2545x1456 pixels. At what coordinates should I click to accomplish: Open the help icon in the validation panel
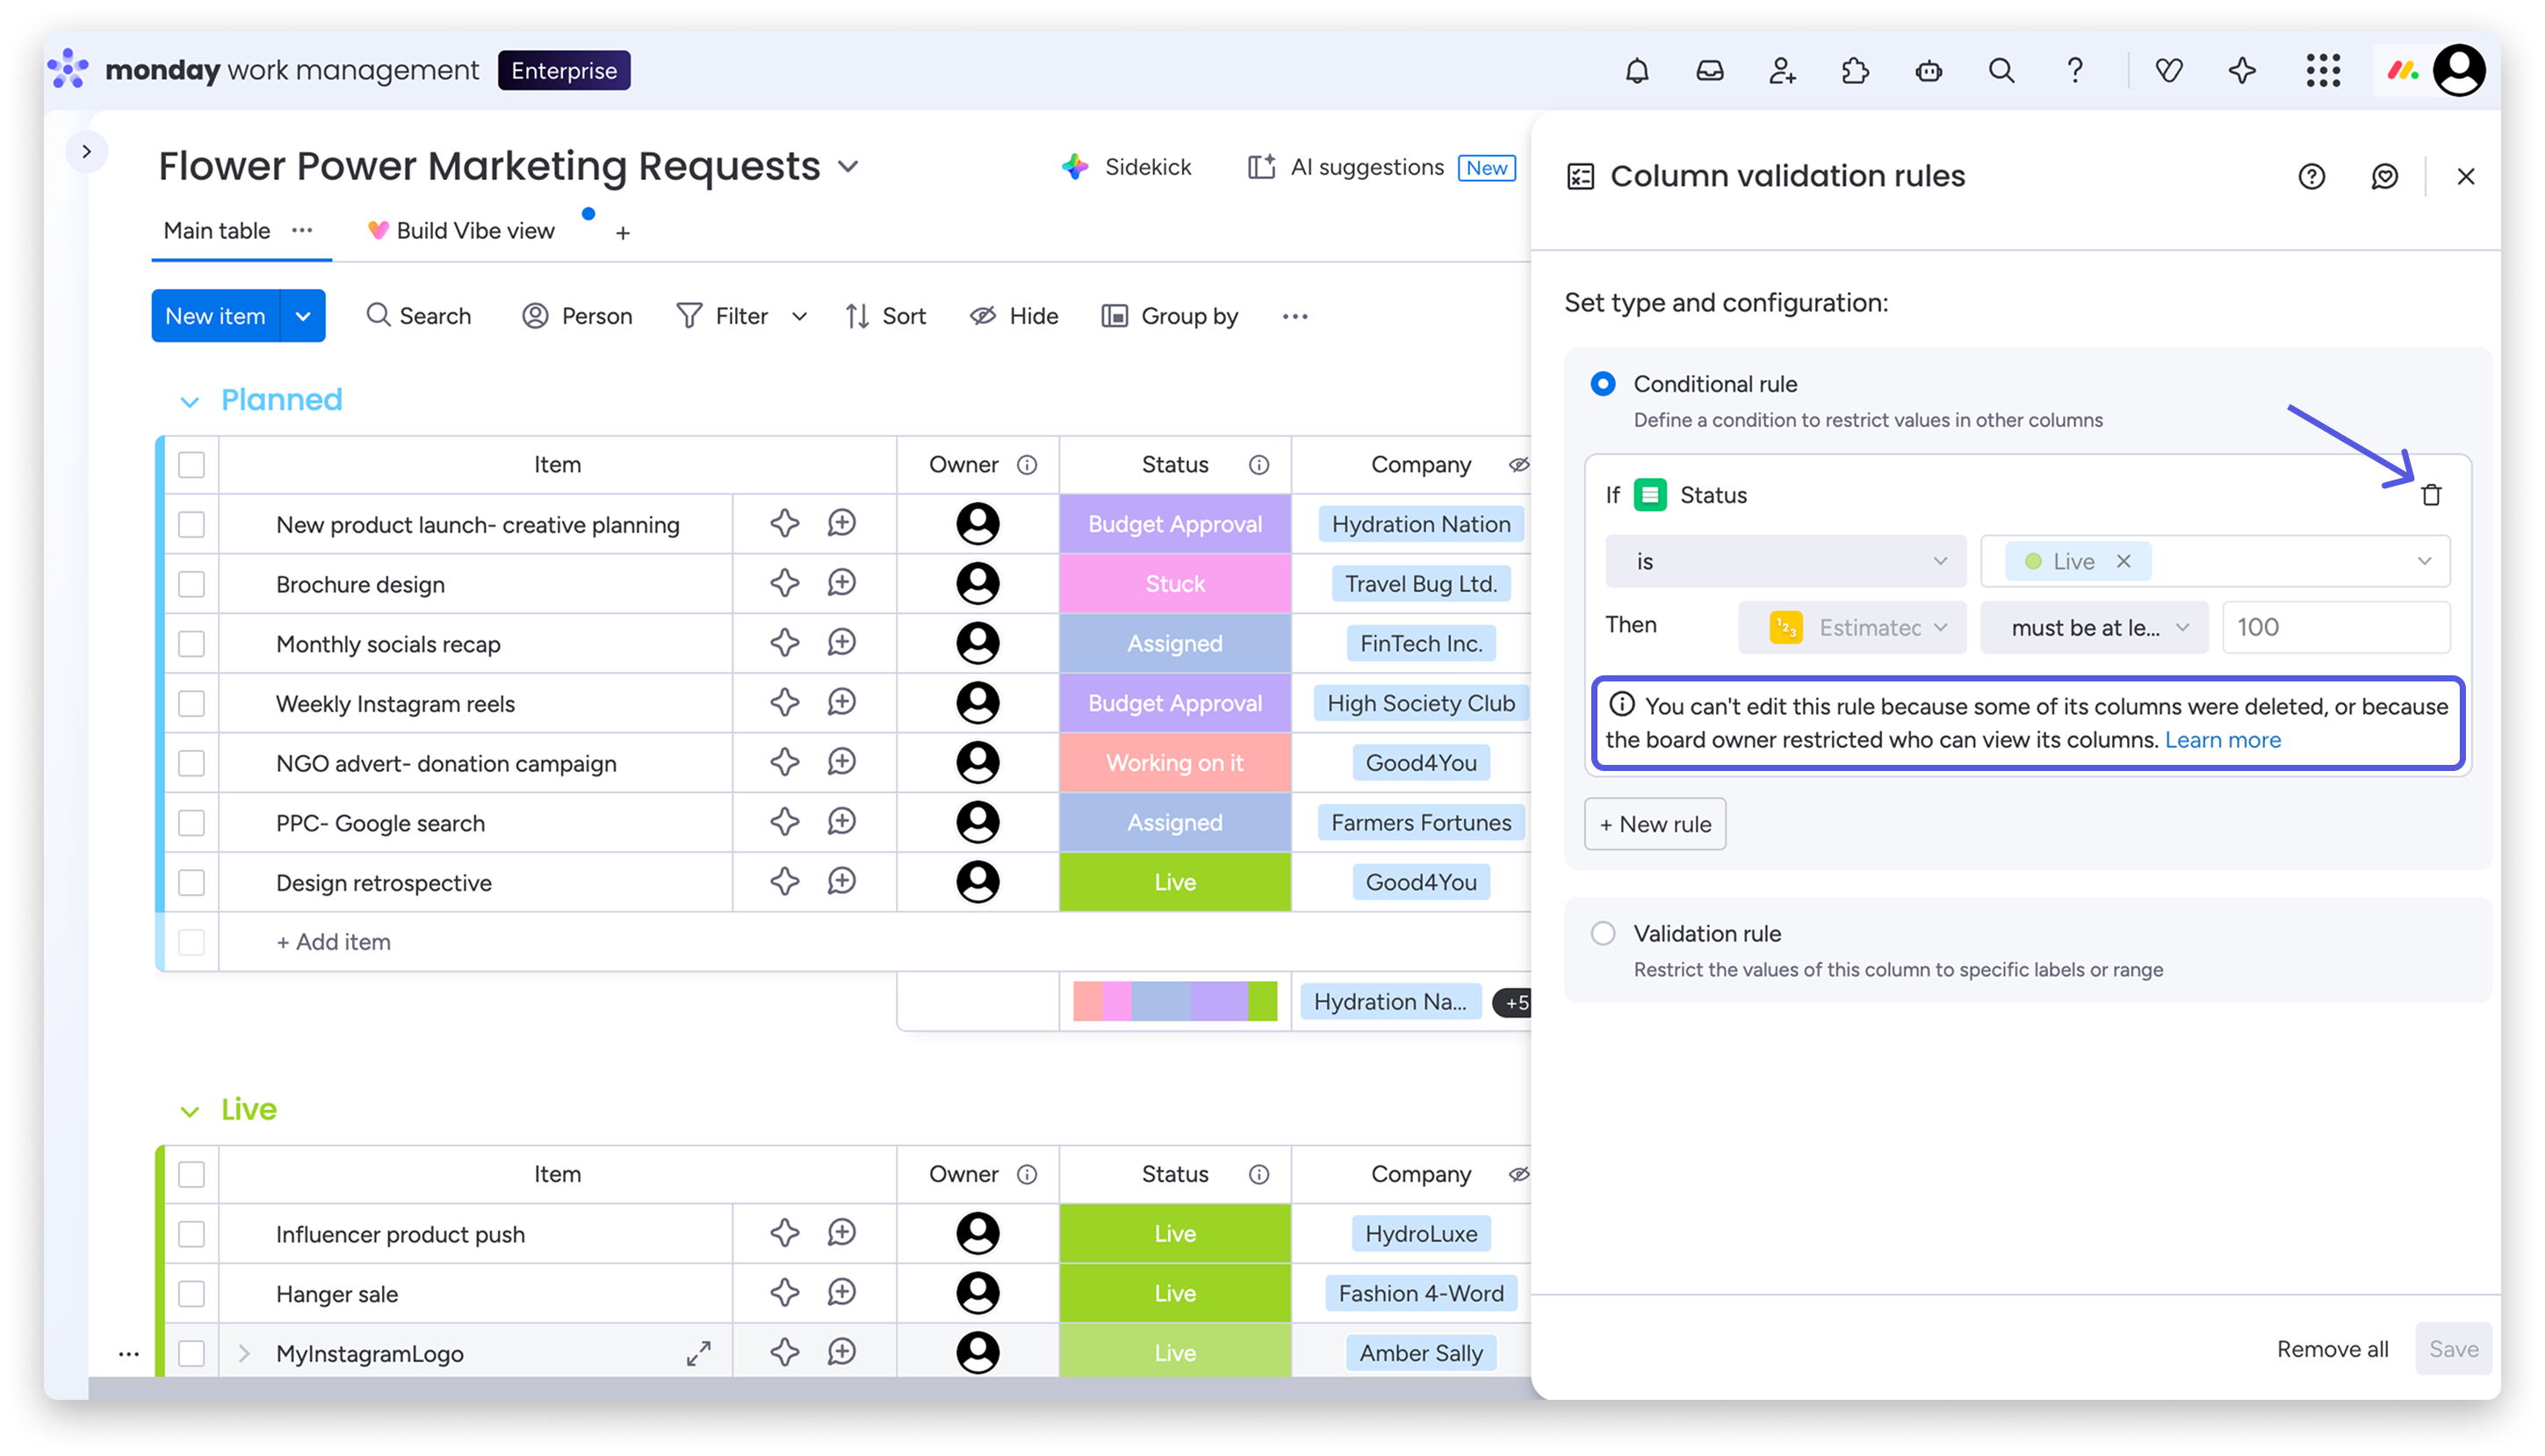coord(2311,177)
